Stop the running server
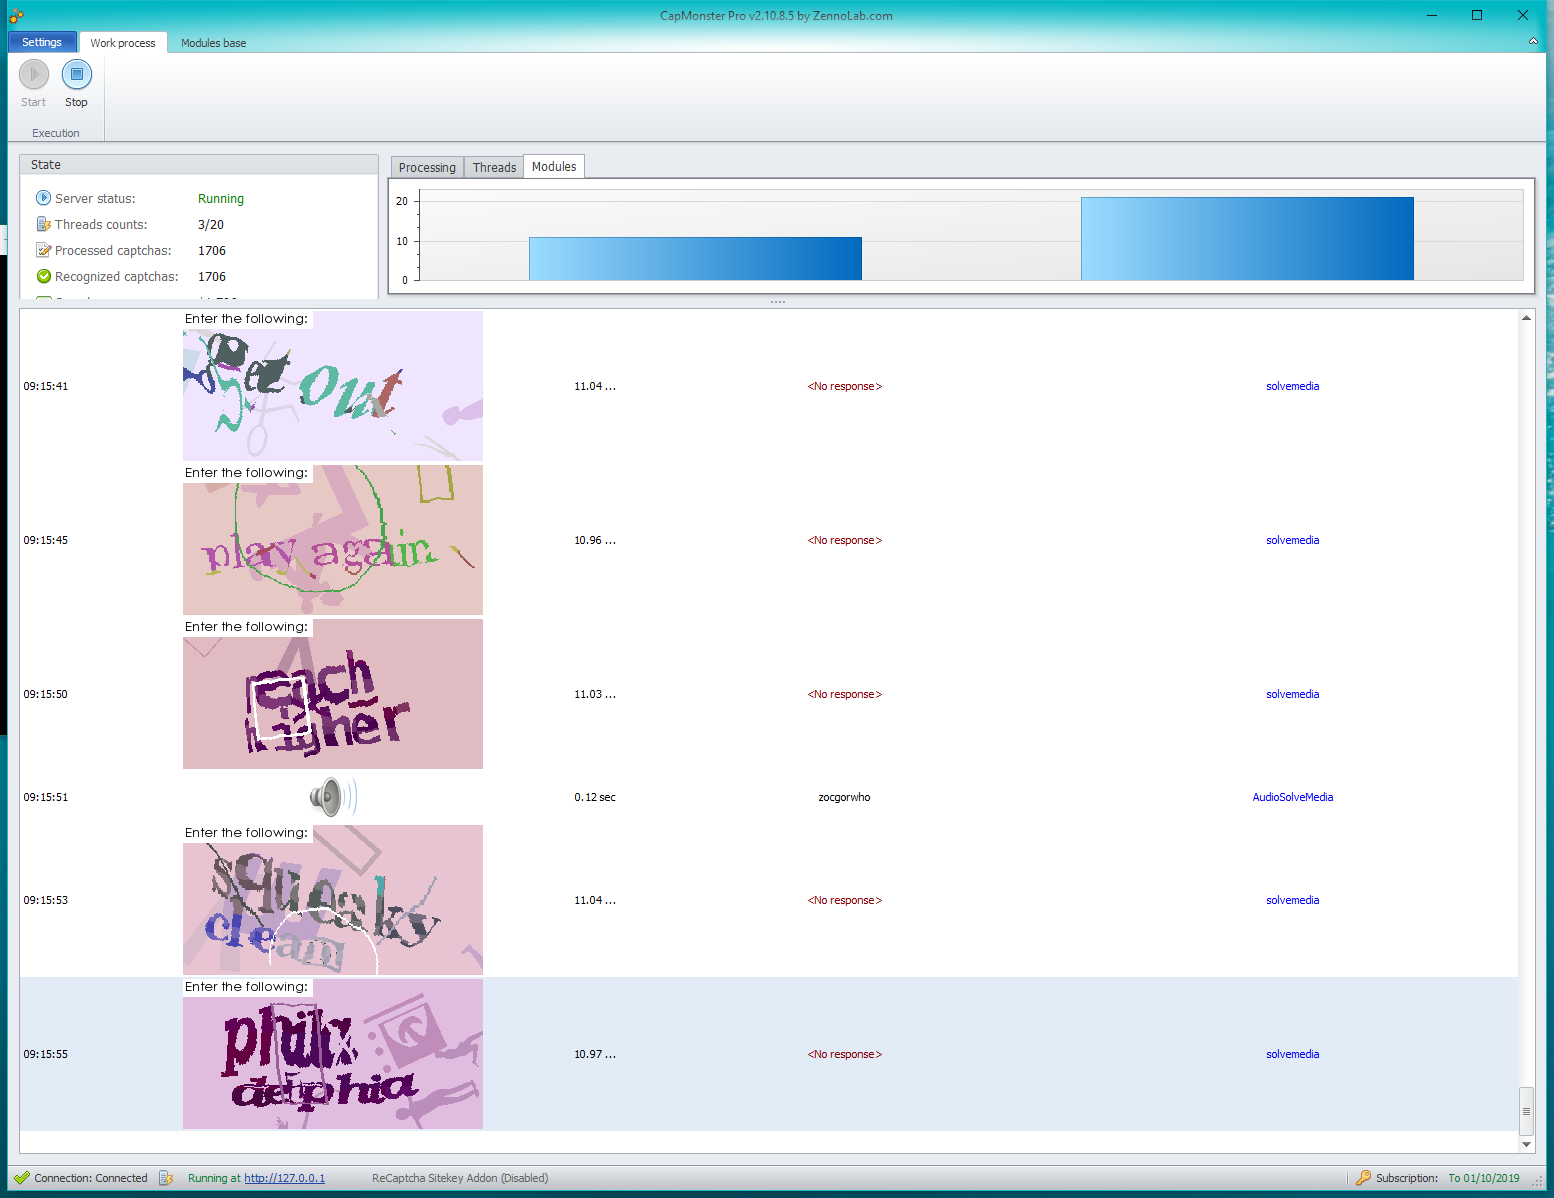The width and height of the screenshot is (1554, 1198). coord(77,74)
